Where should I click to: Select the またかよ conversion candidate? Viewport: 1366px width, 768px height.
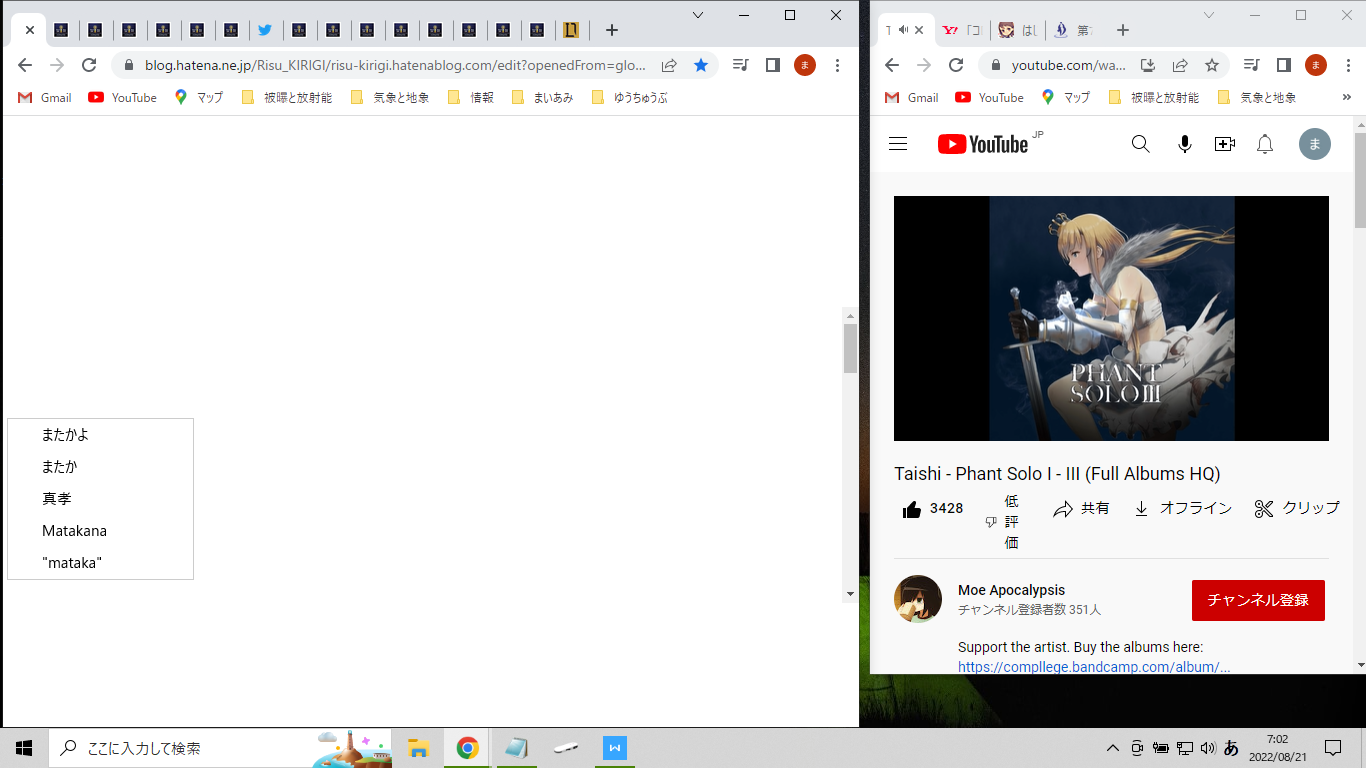click(x=100, y=435)
